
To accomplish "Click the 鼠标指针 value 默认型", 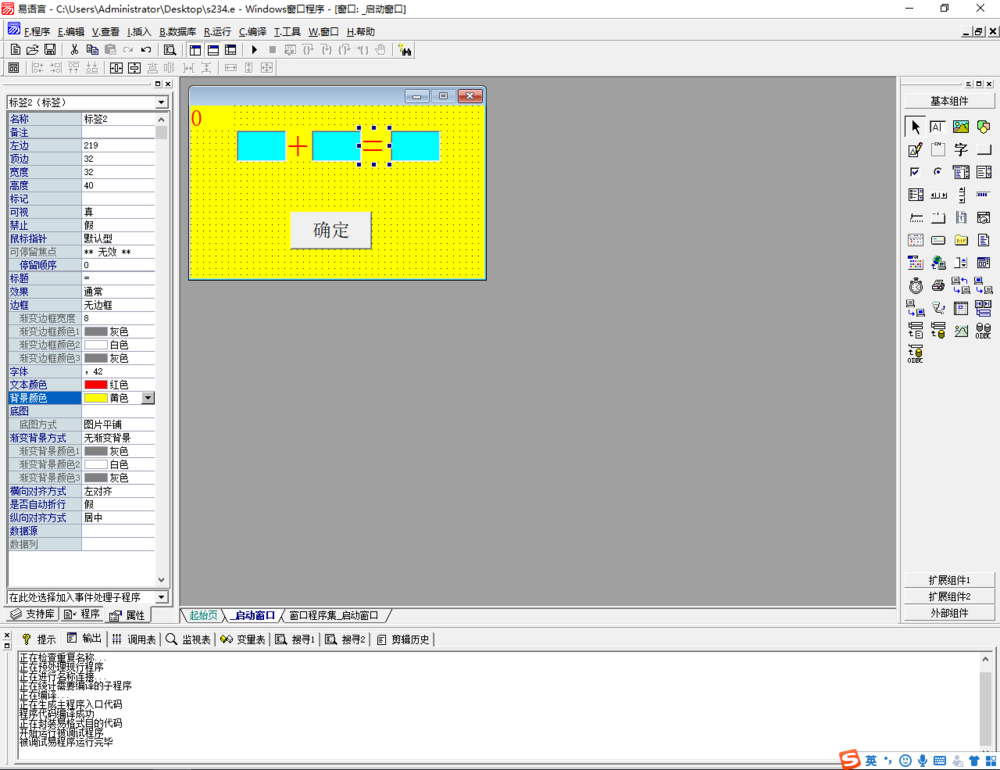I will pyautogui.click(x=118, y=239).
